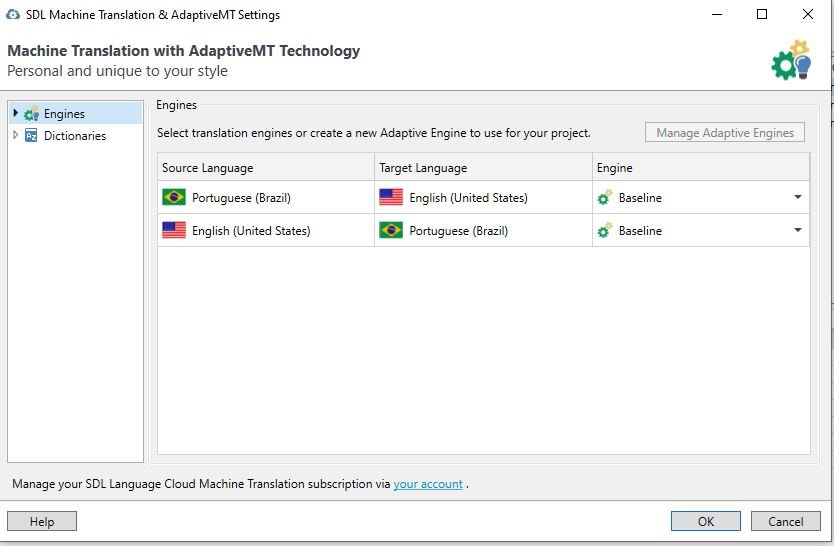Image resolution: width=834 pixels, height=546 pixels.
Task: Click the Brazil flag in the second row's target
Action: tap(391, 230)
